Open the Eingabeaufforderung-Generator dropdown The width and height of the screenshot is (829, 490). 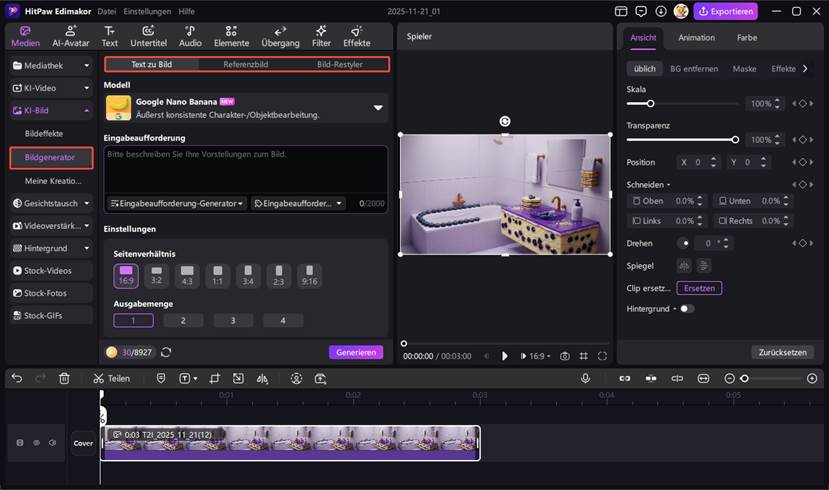(176, 203)
